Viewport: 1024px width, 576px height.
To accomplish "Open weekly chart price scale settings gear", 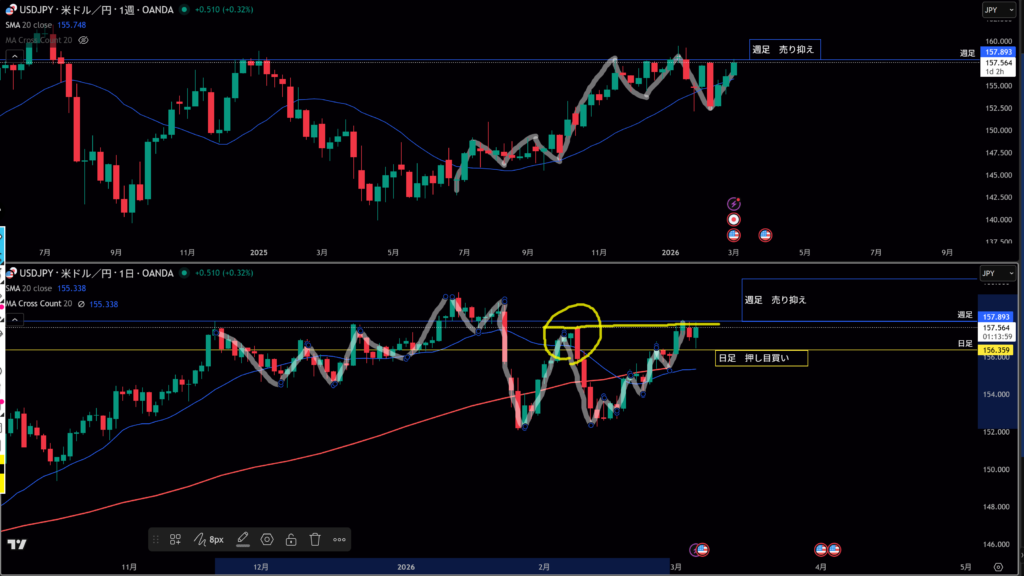I will (x=997, y=254).
